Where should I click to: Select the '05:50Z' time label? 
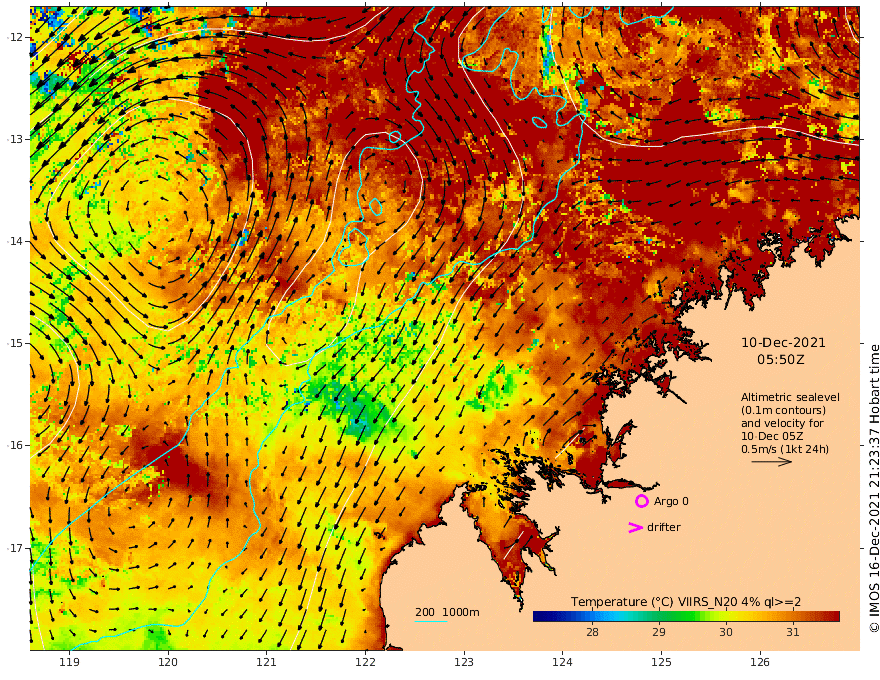coord(781,359)
